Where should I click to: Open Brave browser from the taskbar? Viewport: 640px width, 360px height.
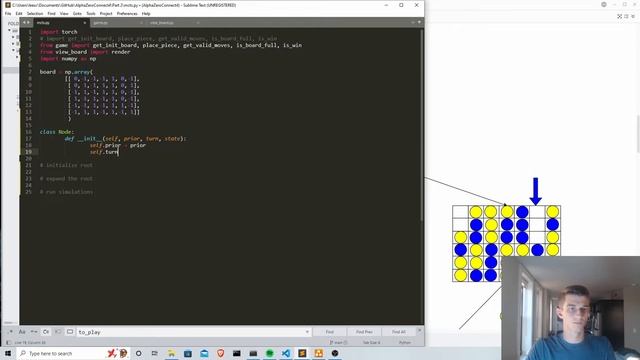pyautogui.click(x=220, y=353)
